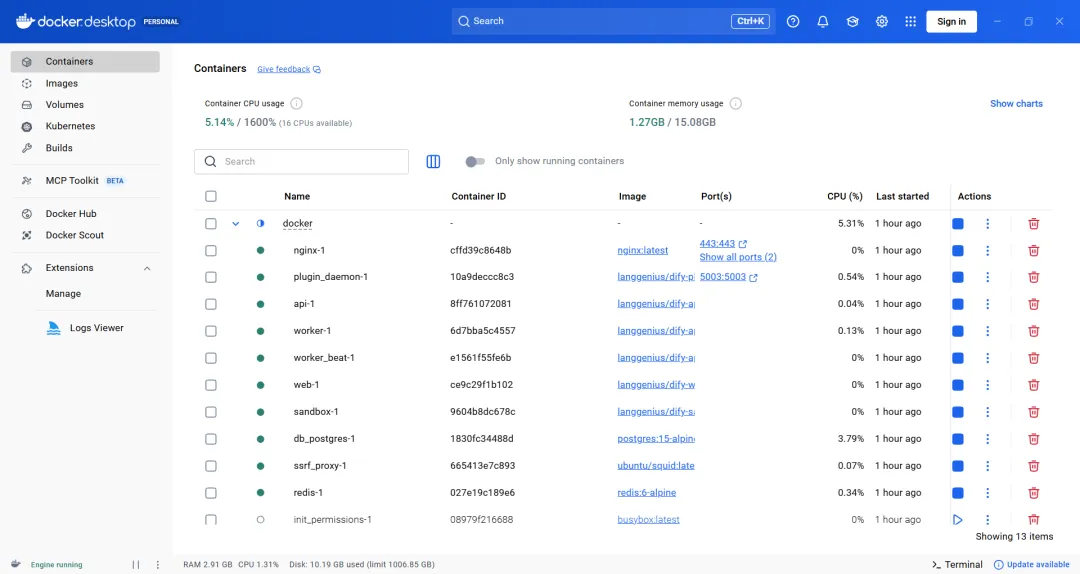The image size is (1080, 574).
Task: Delete the worker-1 container
Action: coord(1033,331)
